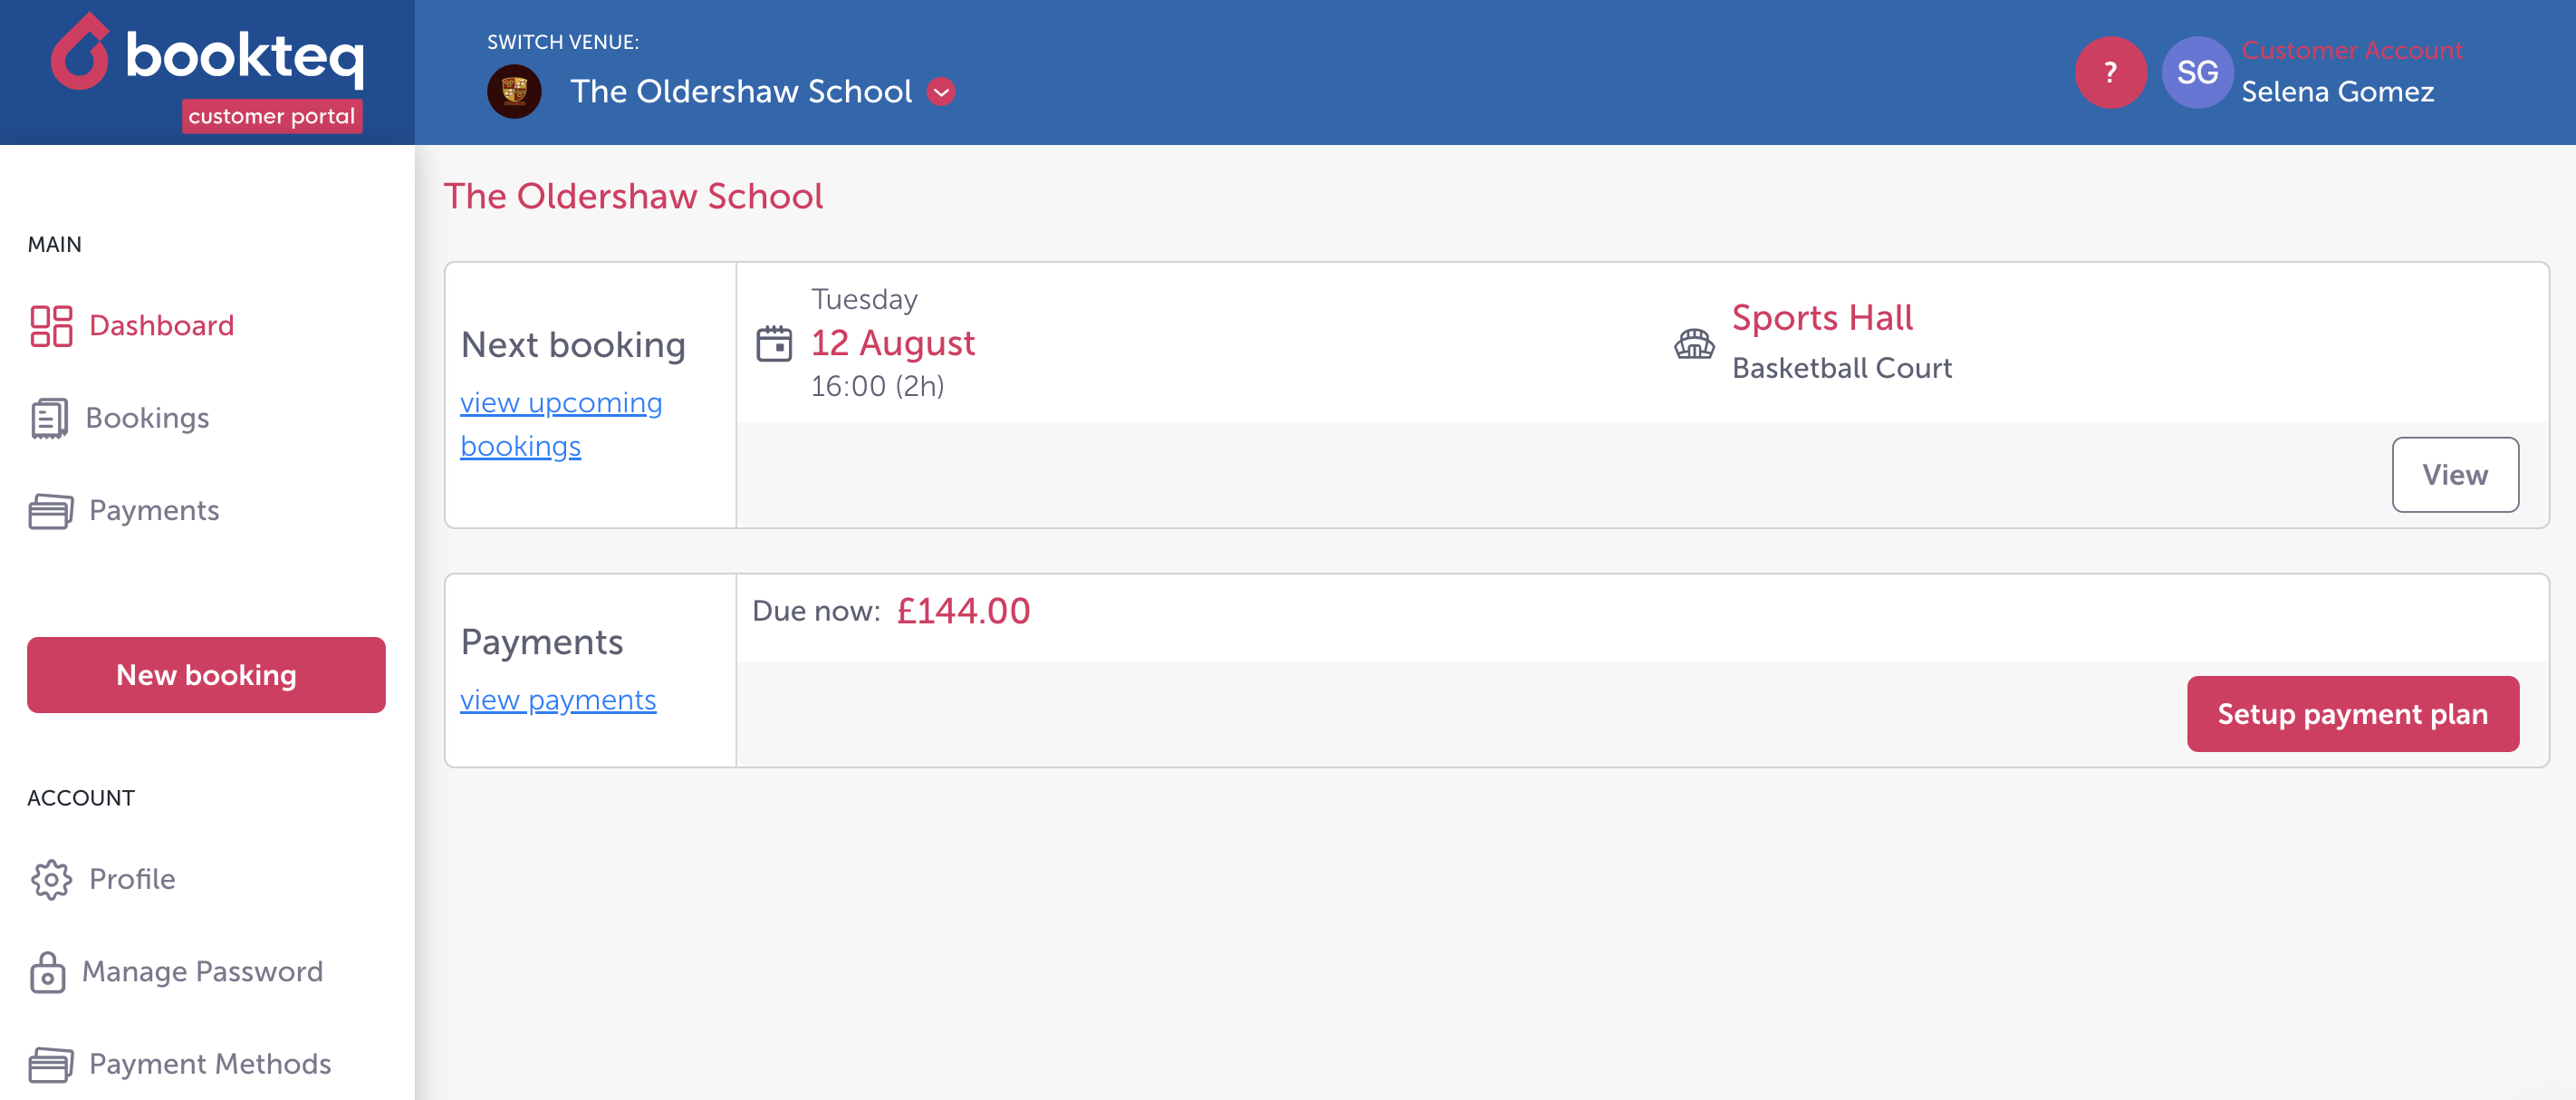The width and height of the screenshot is (2576, 1100).
Task: Click the Profile gear icon
Action: (51, 879)
